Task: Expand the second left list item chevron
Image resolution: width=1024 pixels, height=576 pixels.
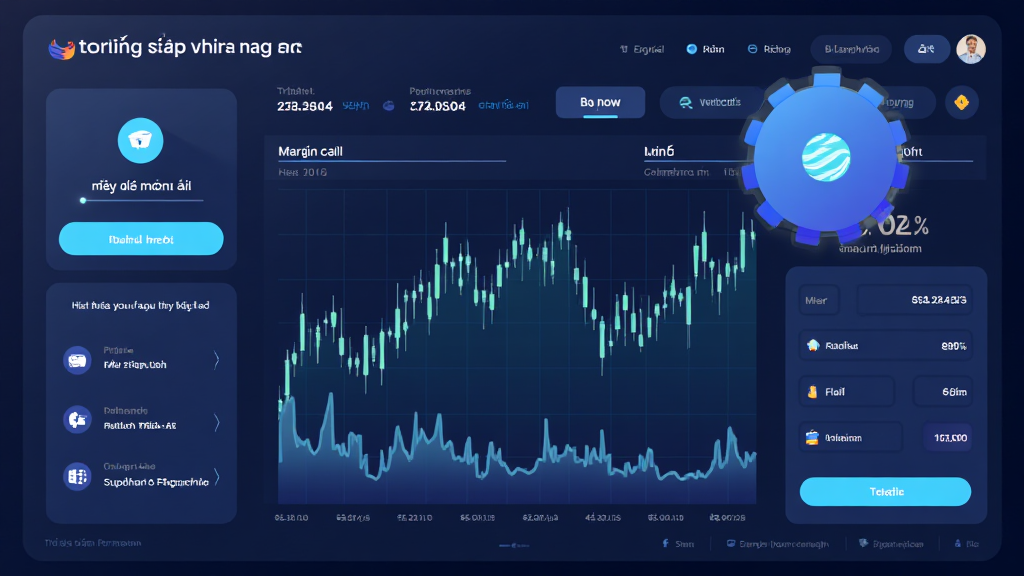Action: [217, 423]
